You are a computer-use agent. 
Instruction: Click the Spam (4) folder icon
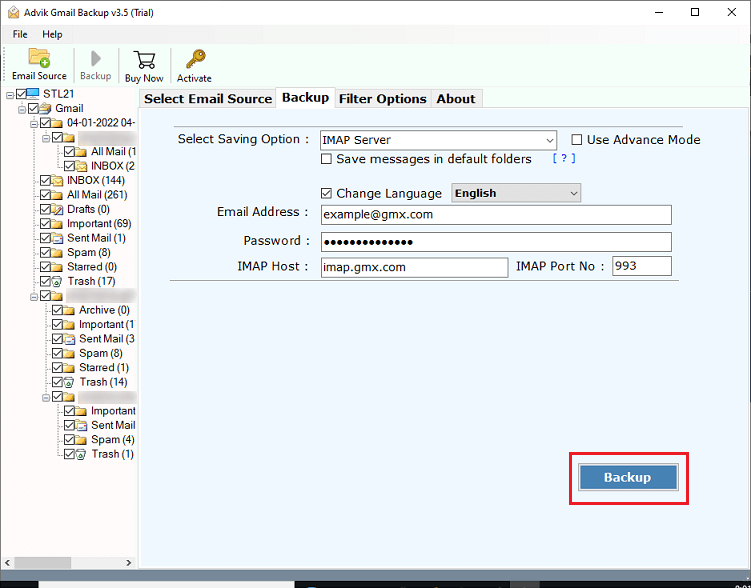tap(81, 440)
